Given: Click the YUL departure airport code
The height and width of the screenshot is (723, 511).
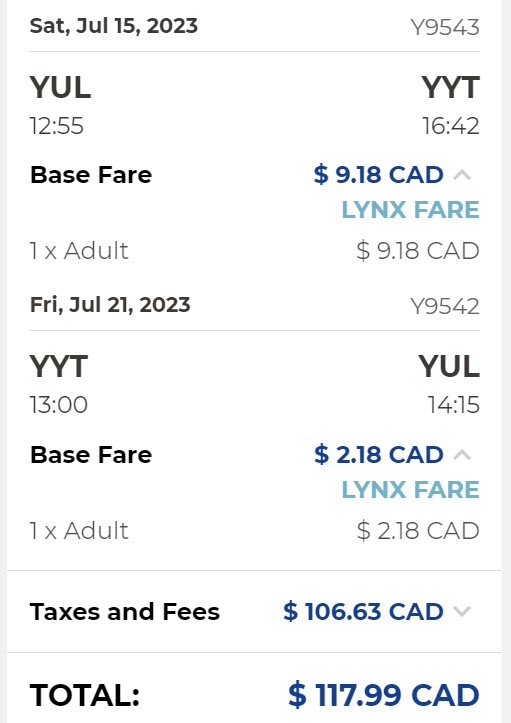Looking at the screenshot, I should [x=60, y=87].
